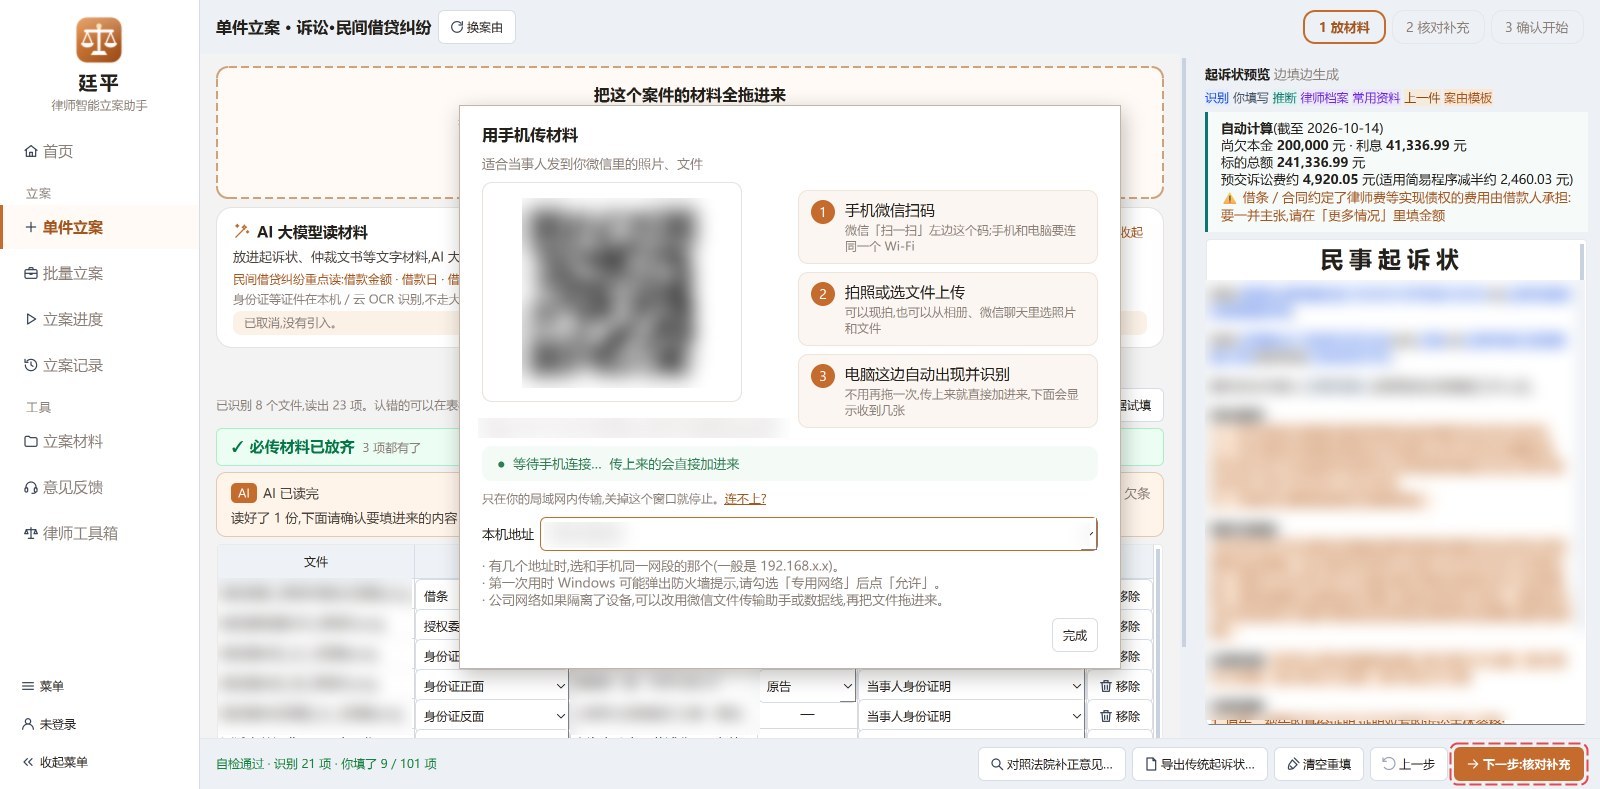Click the 手机微信扫码 step card
Screen dimensions: 1600x789
point(948,227)
